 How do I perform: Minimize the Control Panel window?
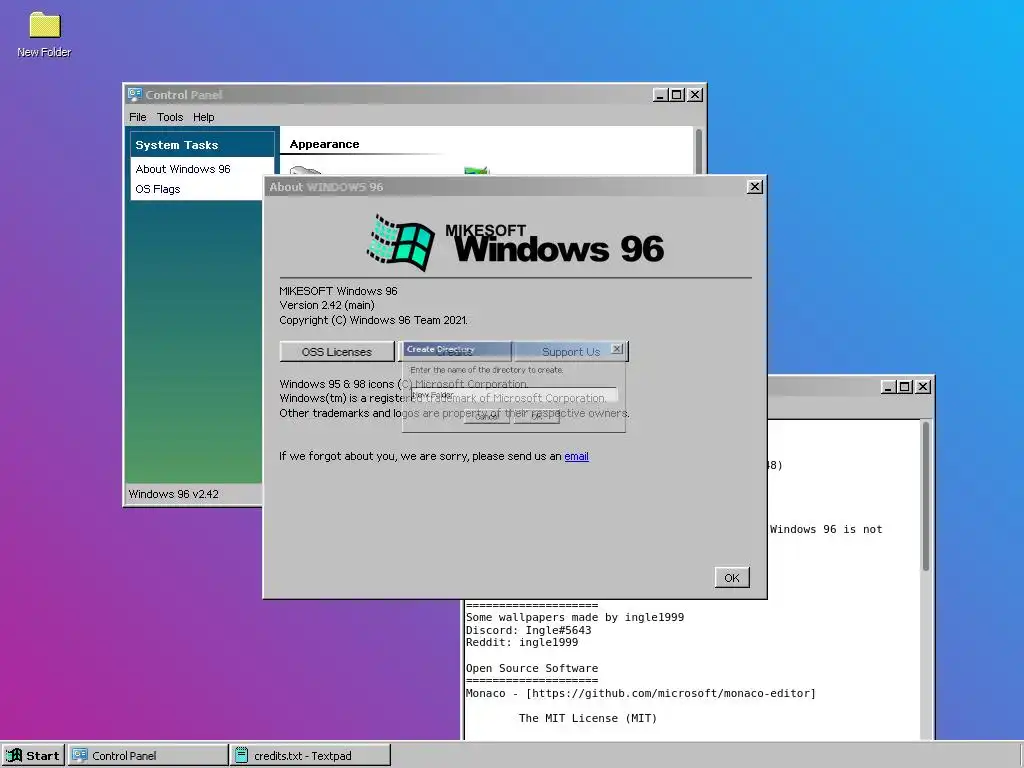tap(660, 95)
